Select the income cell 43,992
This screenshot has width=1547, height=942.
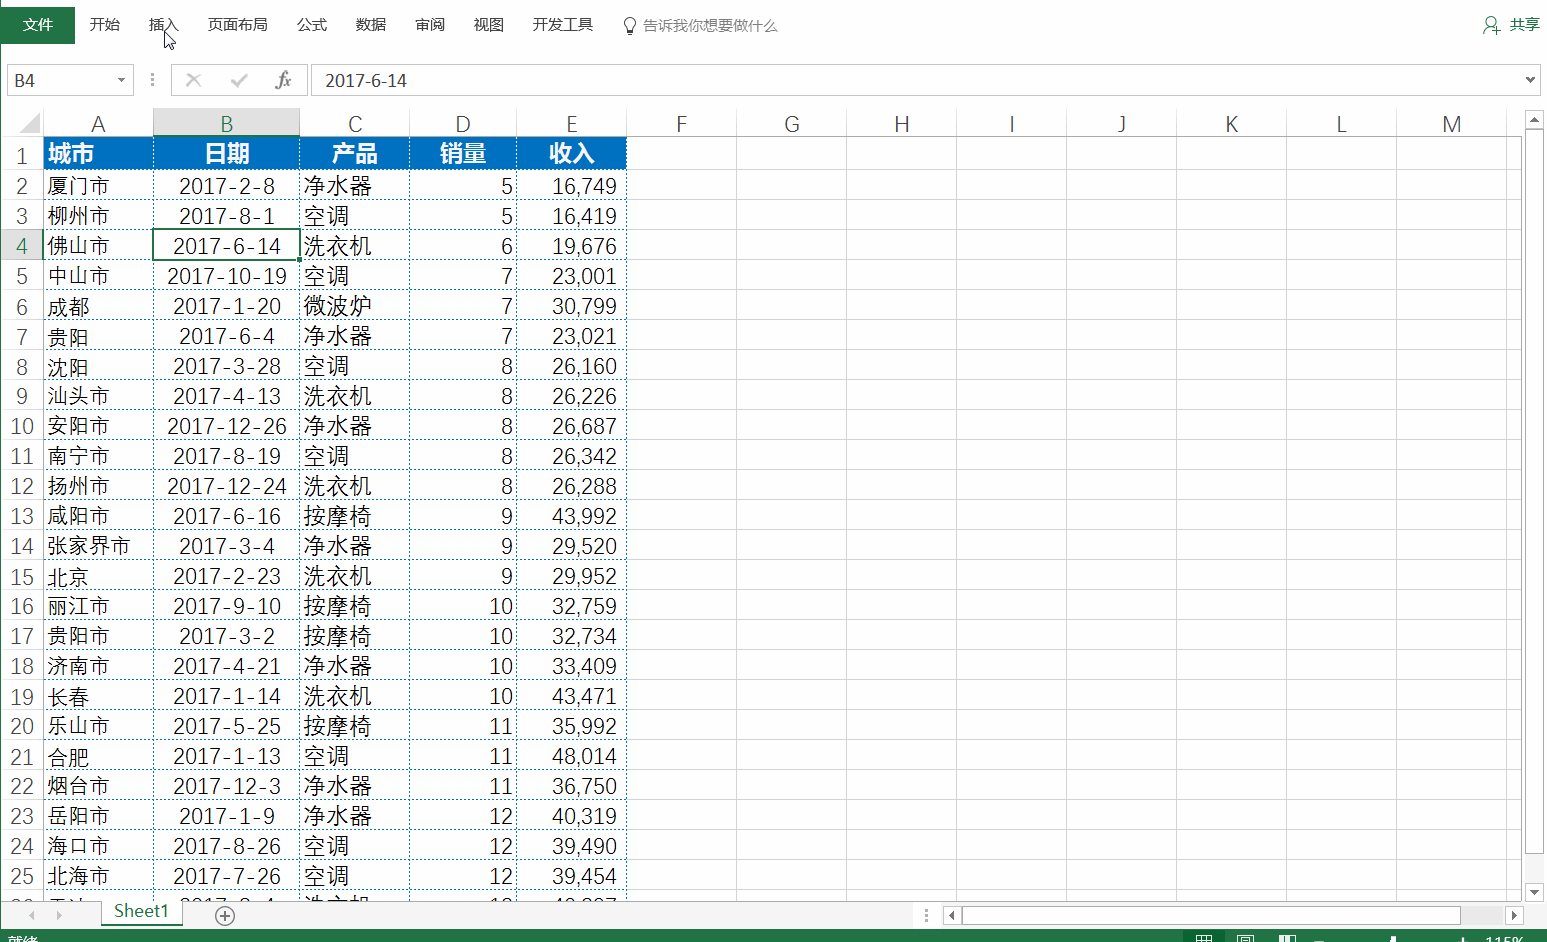[x=572, y=516]
